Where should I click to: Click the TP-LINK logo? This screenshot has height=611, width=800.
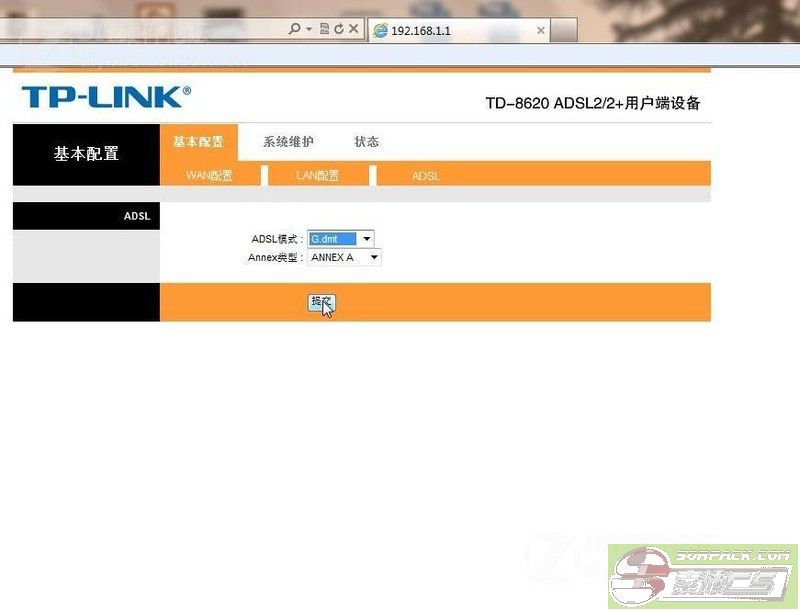click(x=106, y=96)
